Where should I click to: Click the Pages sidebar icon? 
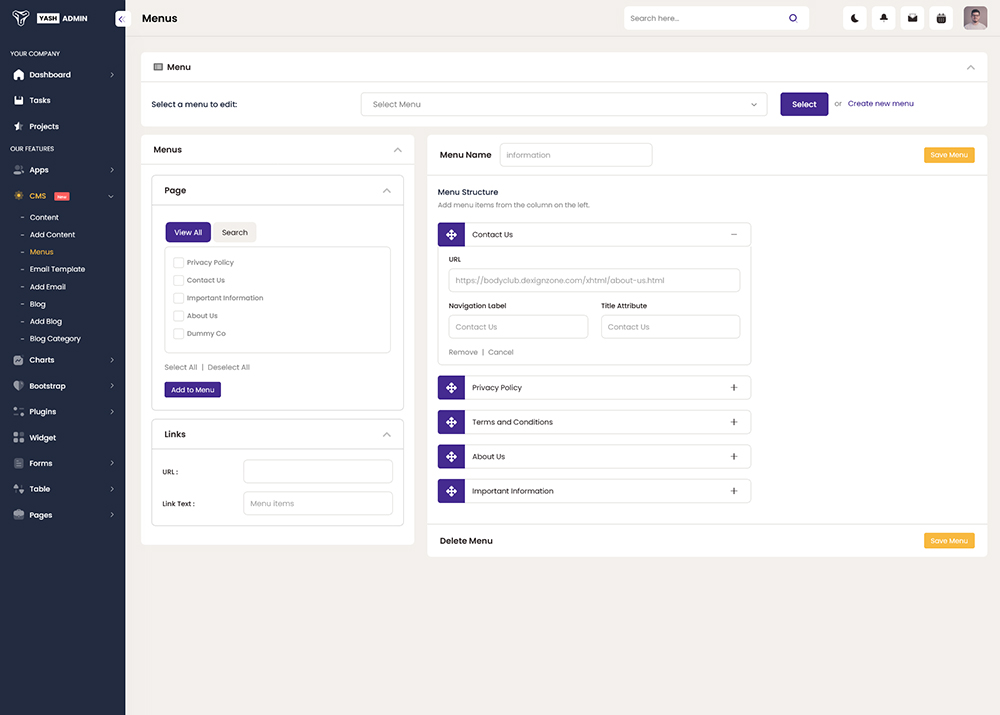pos(18,515)
